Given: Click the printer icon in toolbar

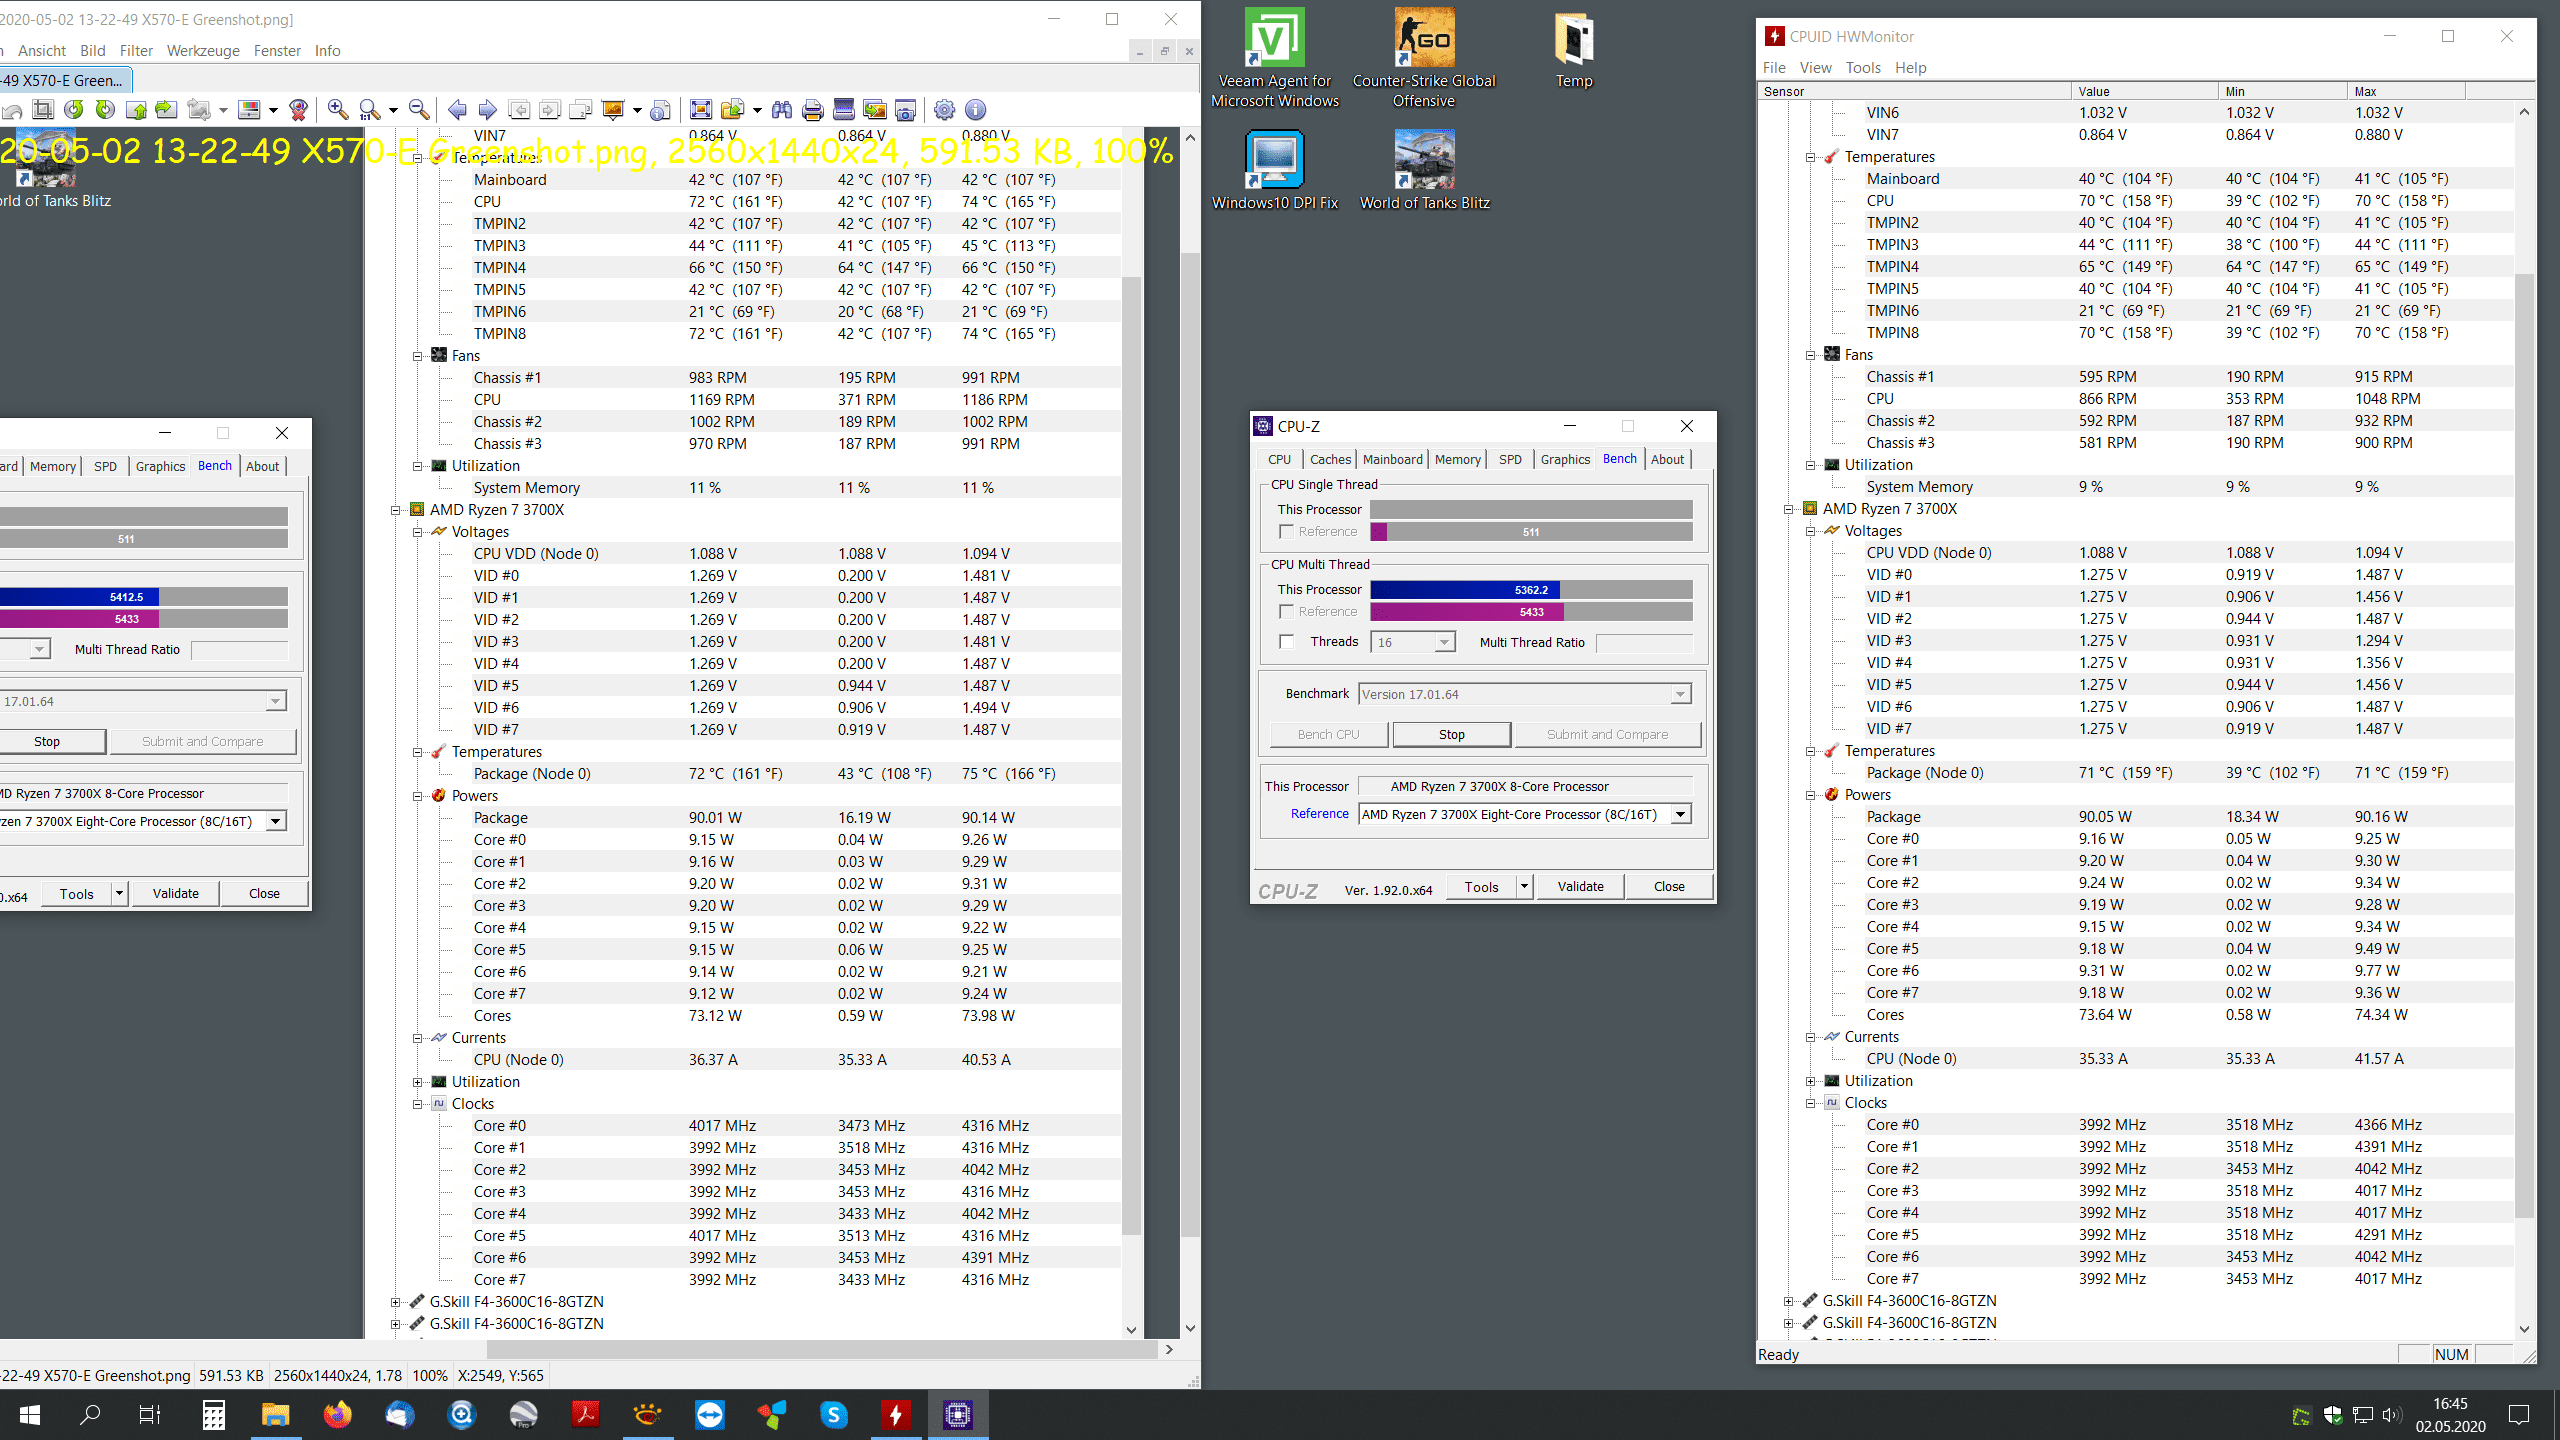Looking at the screenshot, I should tap(812, 109).
